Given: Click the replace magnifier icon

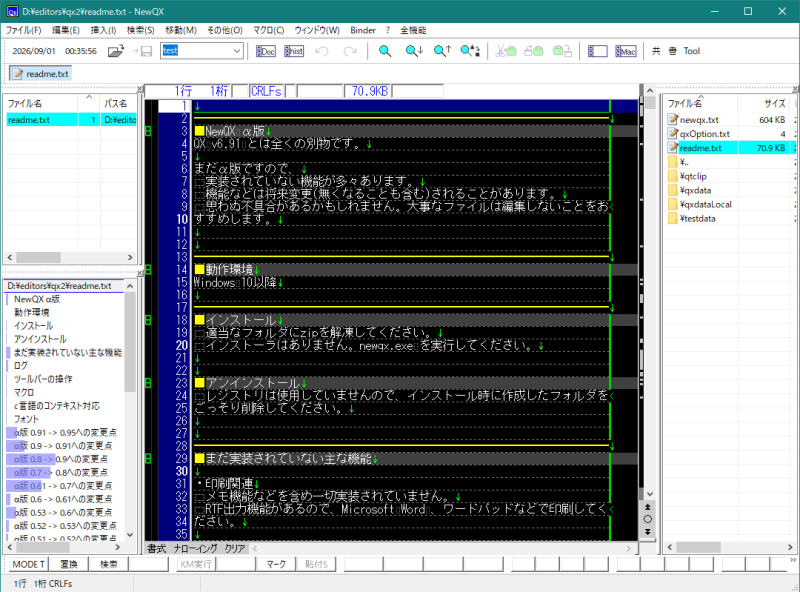Looking at the screenshot, I should tap(470, 51).
